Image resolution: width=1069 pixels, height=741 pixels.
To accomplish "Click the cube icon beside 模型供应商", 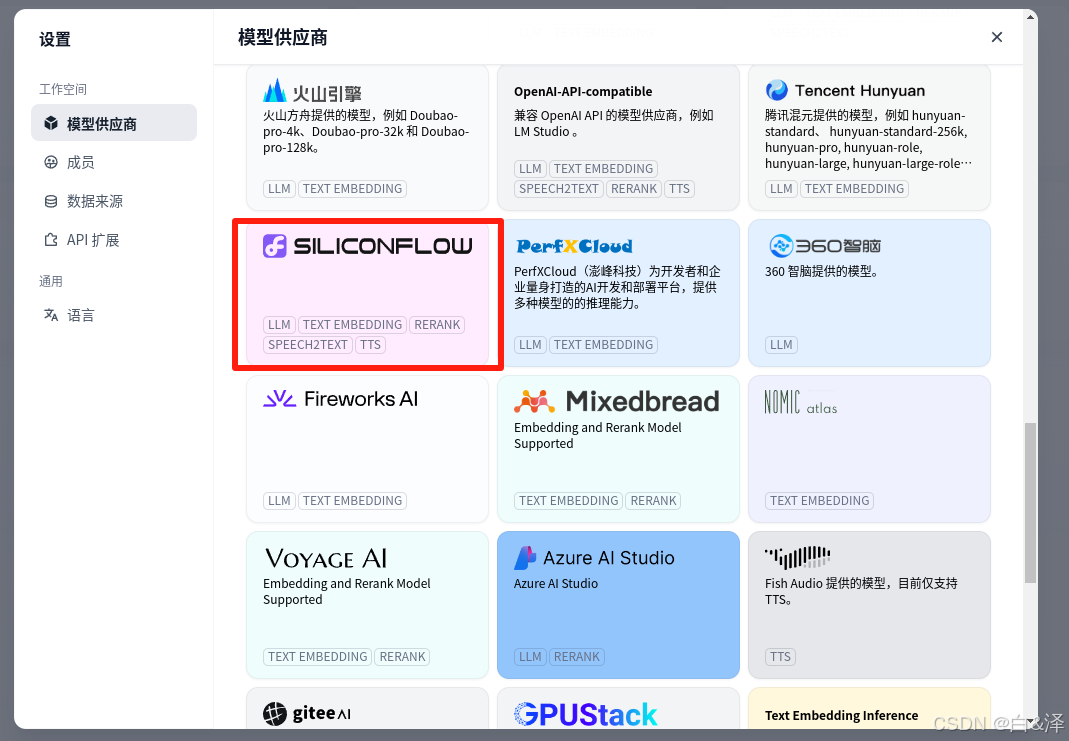I will click(51, 123).
